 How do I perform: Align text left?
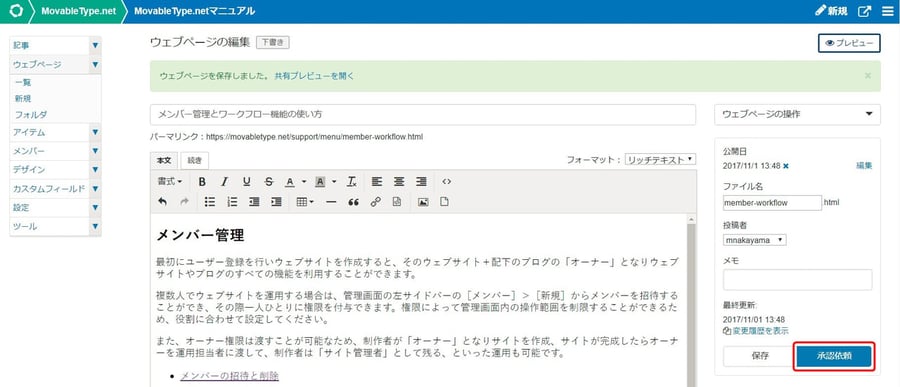click(x=377, y=181)
